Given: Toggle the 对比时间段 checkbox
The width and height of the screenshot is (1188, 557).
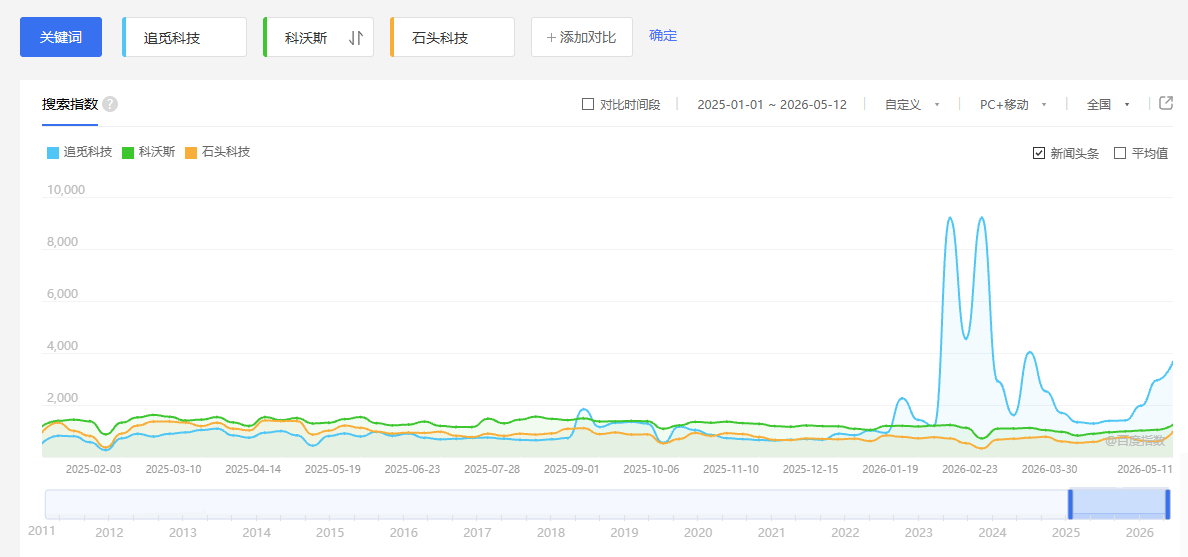Looking at the screenshot, I should (588, 105).
